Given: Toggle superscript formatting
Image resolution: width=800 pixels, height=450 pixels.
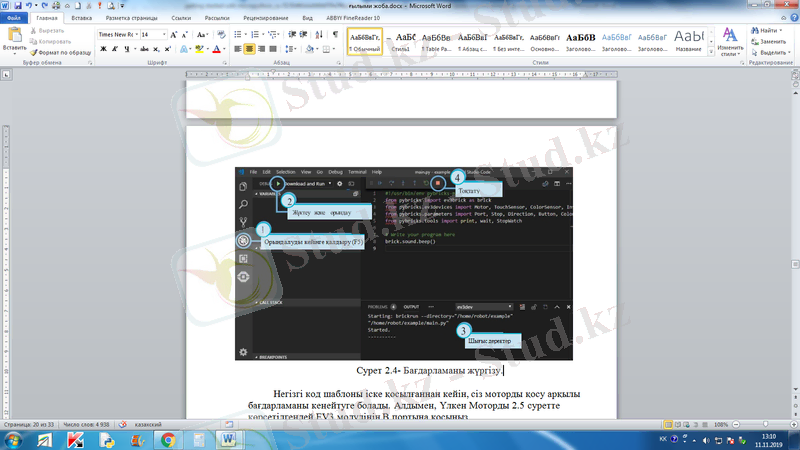Looking at the screenshot, I should tap(167, 49).
